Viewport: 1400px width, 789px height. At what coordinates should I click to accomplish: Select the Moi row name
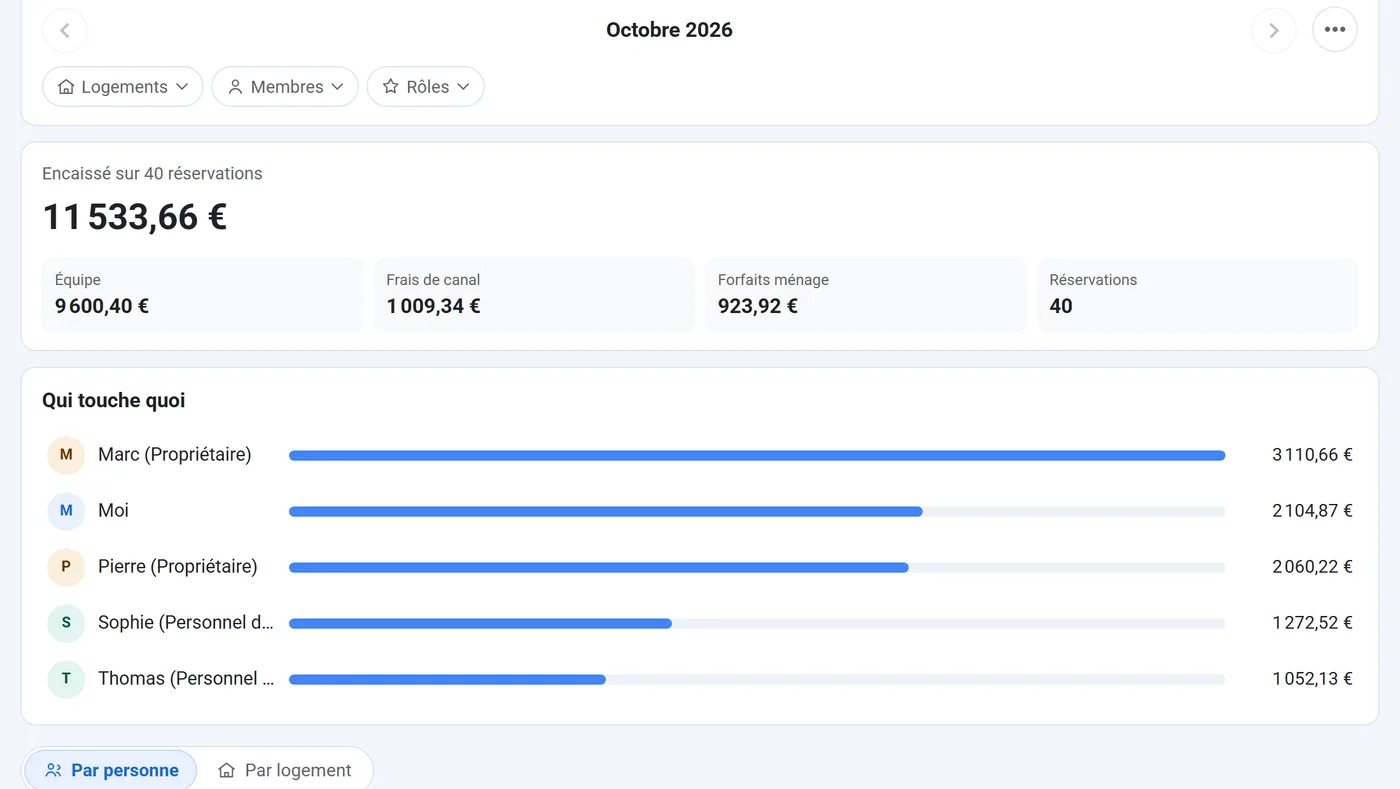click(113, 511)
